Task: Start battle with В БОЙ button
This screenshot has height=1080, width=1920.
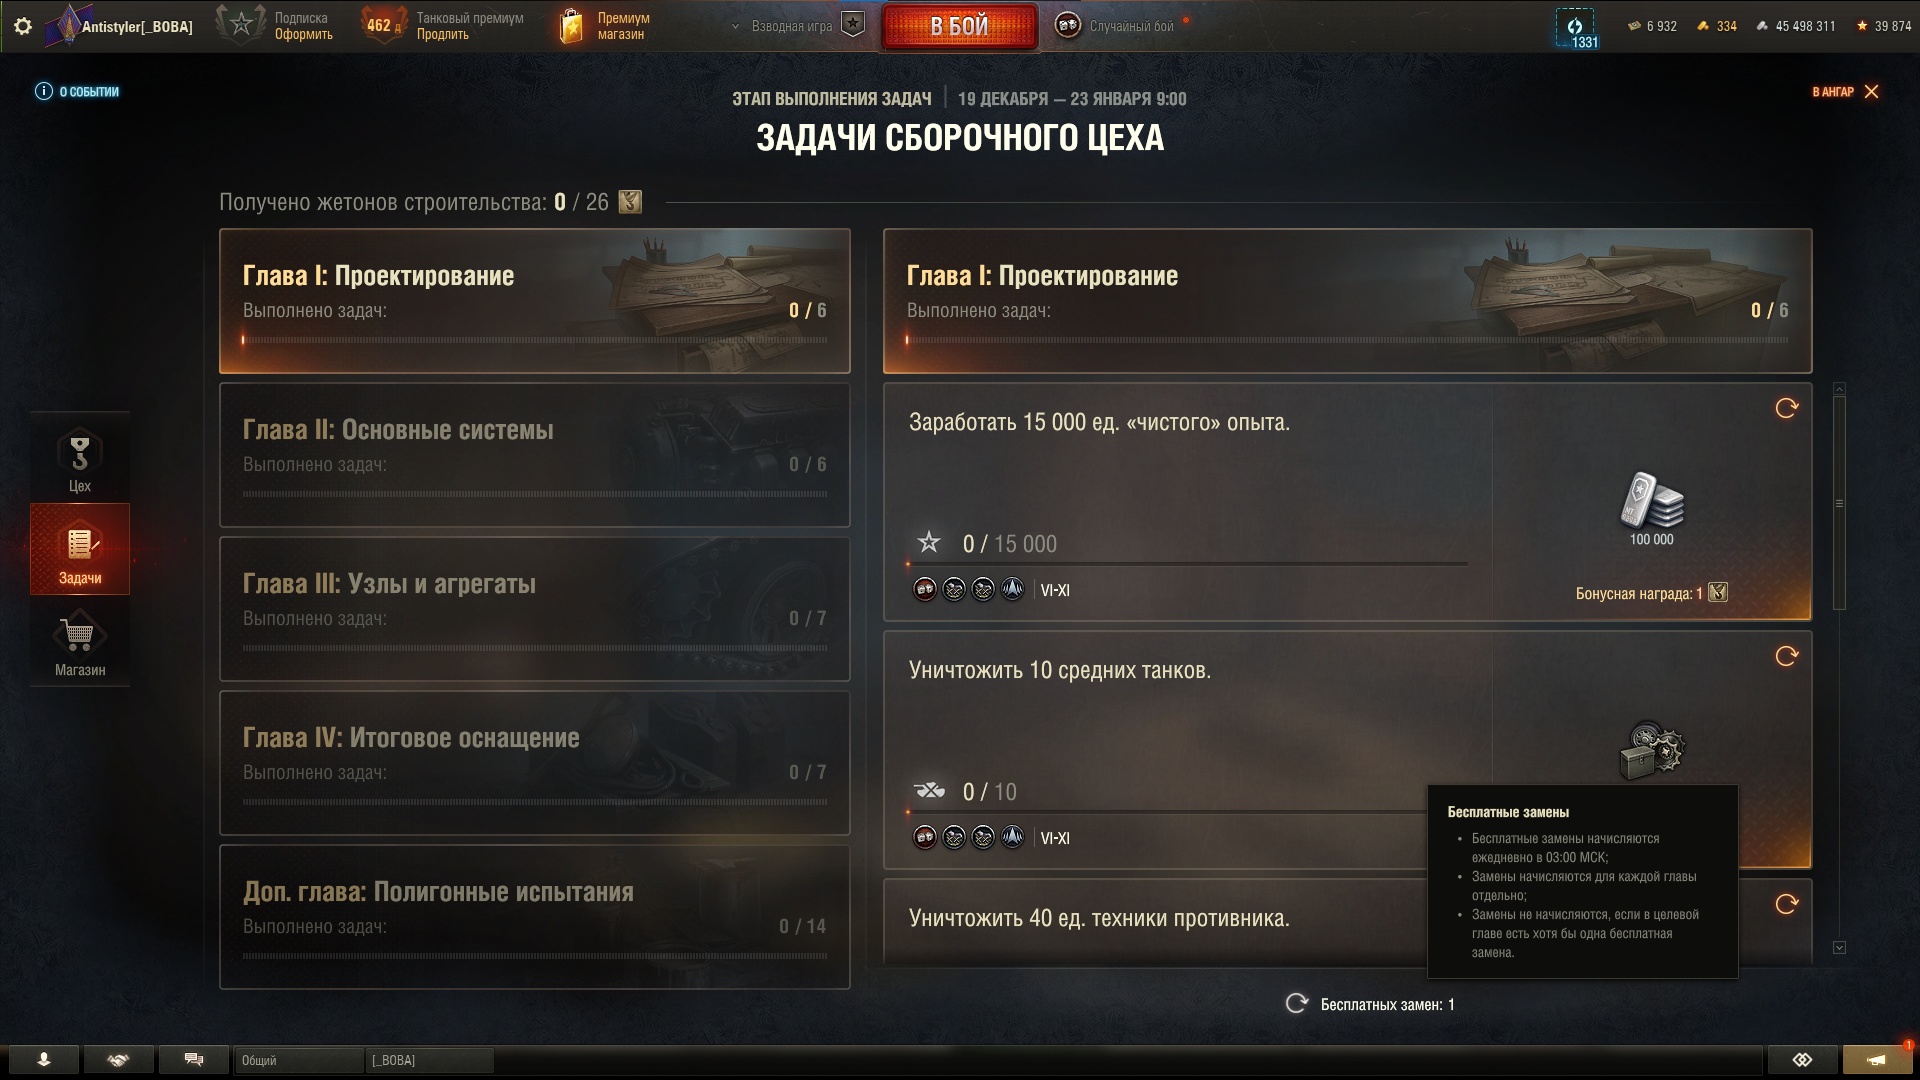Action: pos(959,26)
